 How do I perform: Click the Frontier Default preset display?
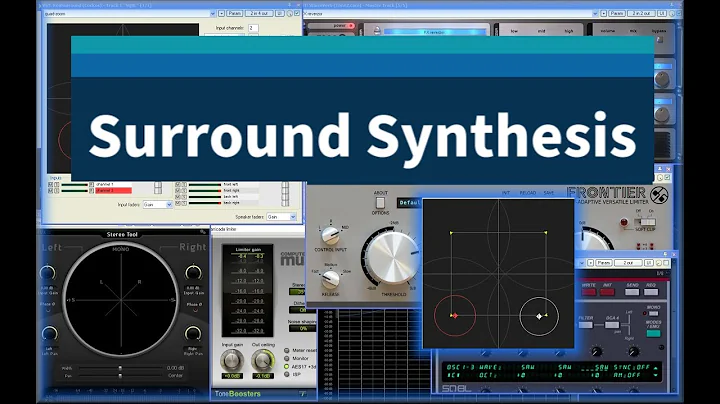pyautogui.click(x=410, y=202)
